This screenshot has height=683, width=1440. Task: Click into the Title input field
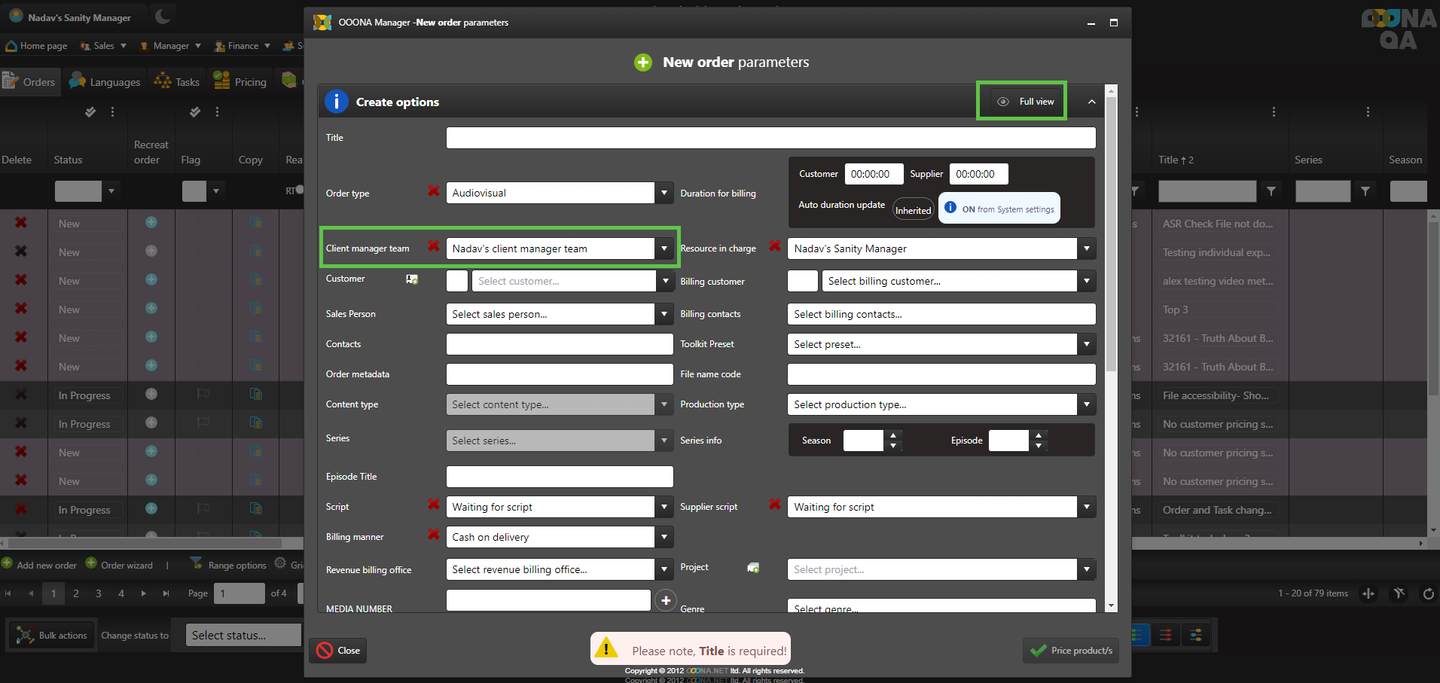click(770, 138)
